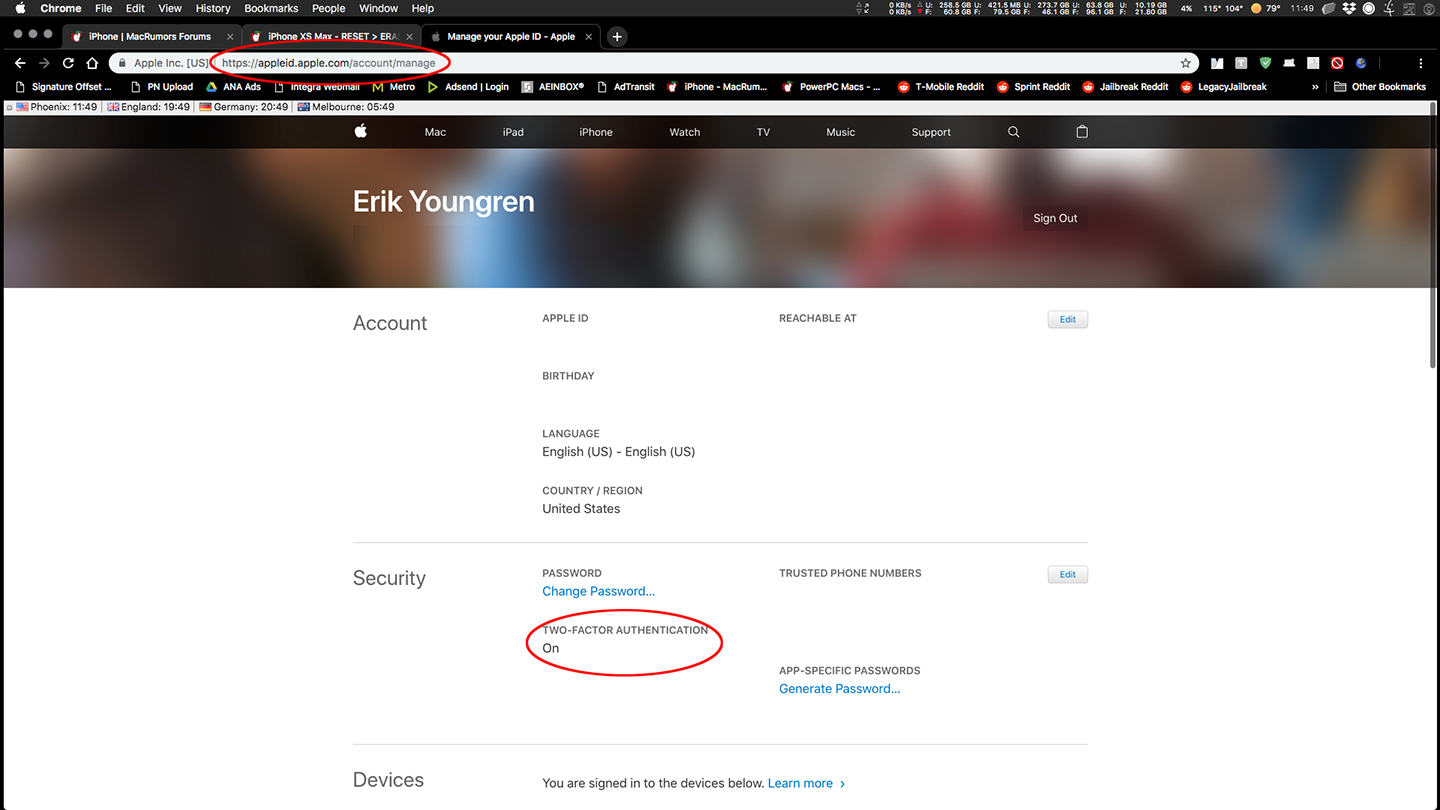This screenshot has height=810, width=1440.
Task: Click the Germany: 20:49 clock entry
Action: point(244,107)
